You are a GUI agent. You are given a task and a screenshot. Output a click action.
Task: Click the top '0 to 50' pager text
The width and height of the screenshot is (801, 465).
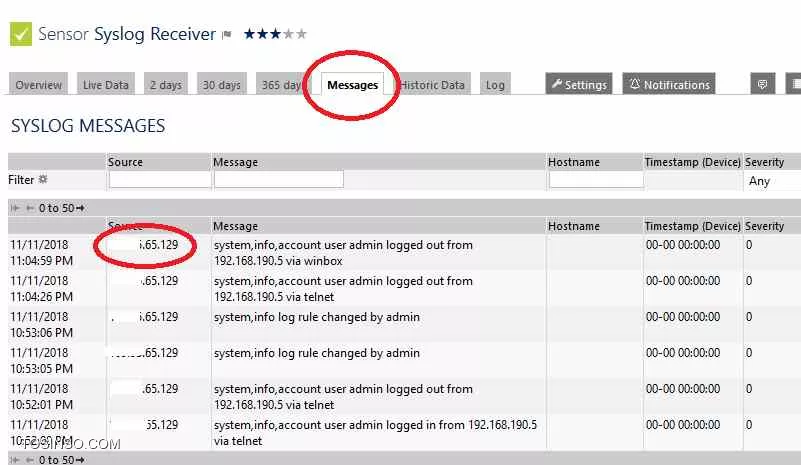coord(56,208)
